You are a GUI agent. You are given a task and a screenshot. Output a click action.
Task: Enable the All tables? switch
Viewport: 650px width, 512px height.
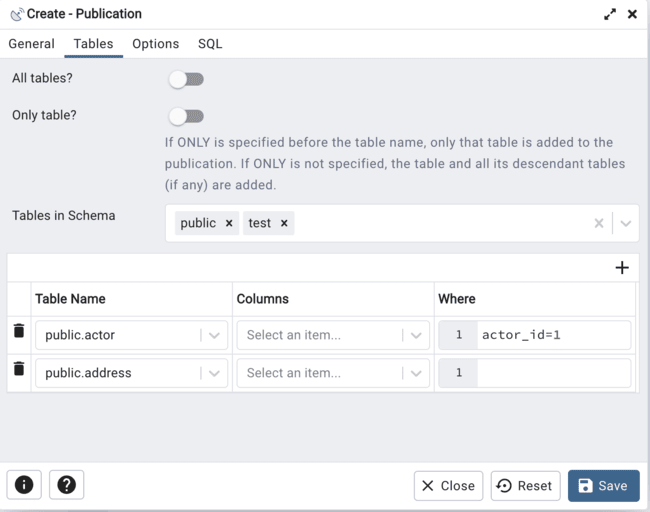[186, 79]
